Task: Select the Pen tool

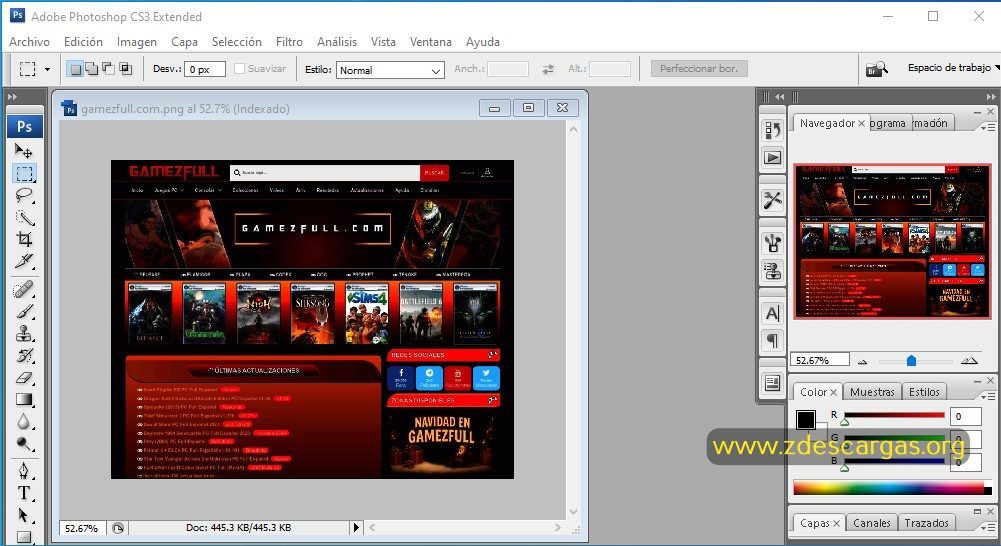Action: coord(24,471)
